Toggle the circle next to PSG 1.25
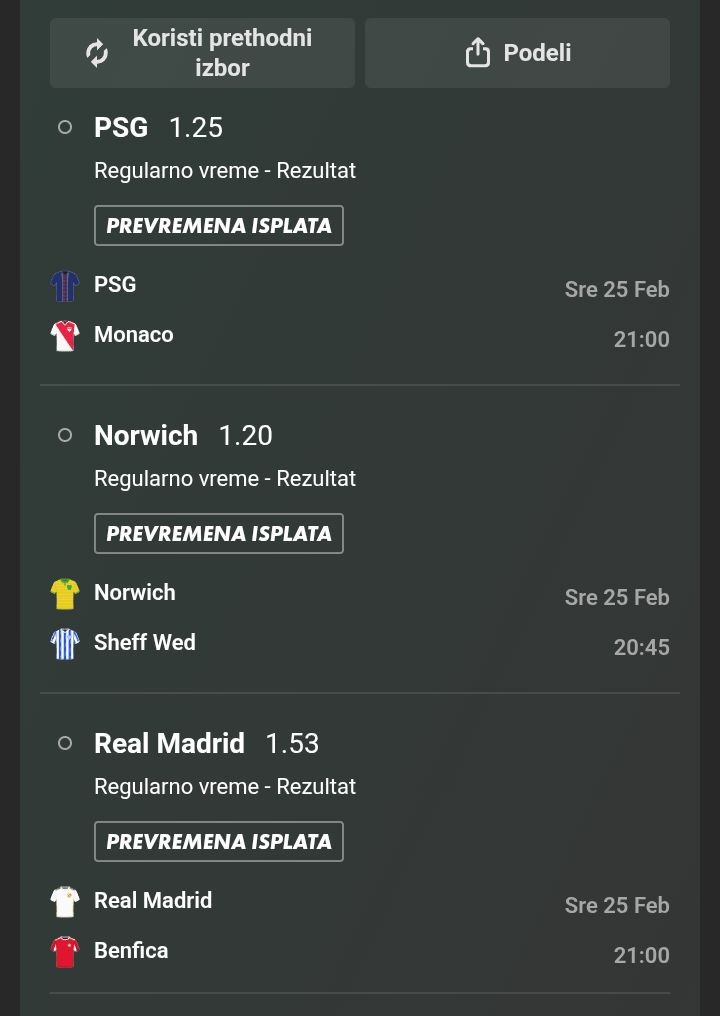This screenshot has width=720, height=1016. (x=65, y=127)
